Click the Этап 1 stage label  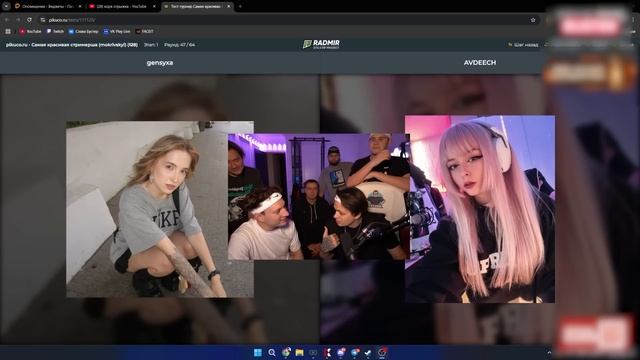pos(151,44)
